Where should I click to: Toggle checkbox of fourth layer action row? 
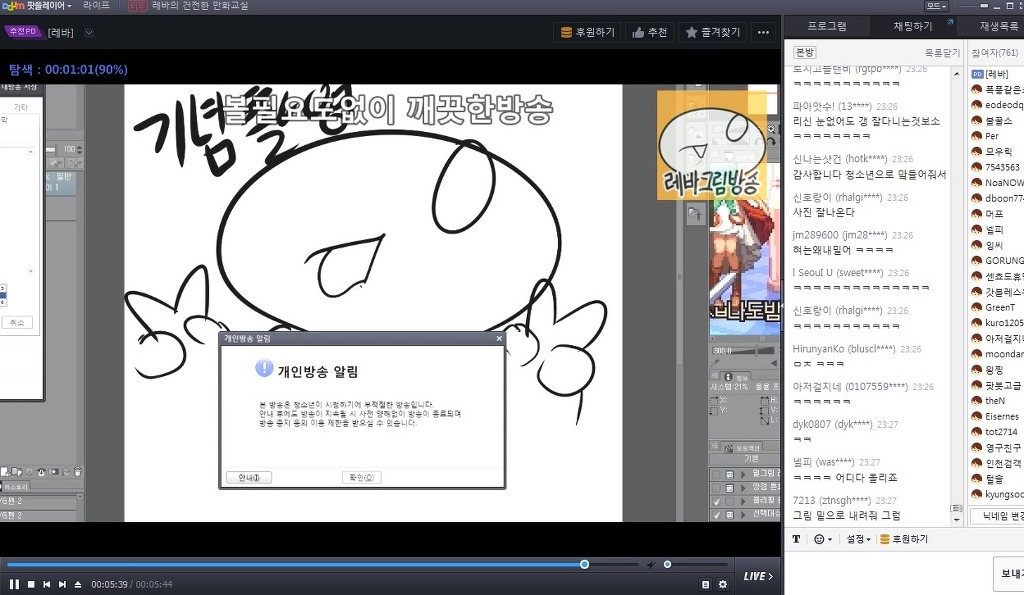point(716,515)
